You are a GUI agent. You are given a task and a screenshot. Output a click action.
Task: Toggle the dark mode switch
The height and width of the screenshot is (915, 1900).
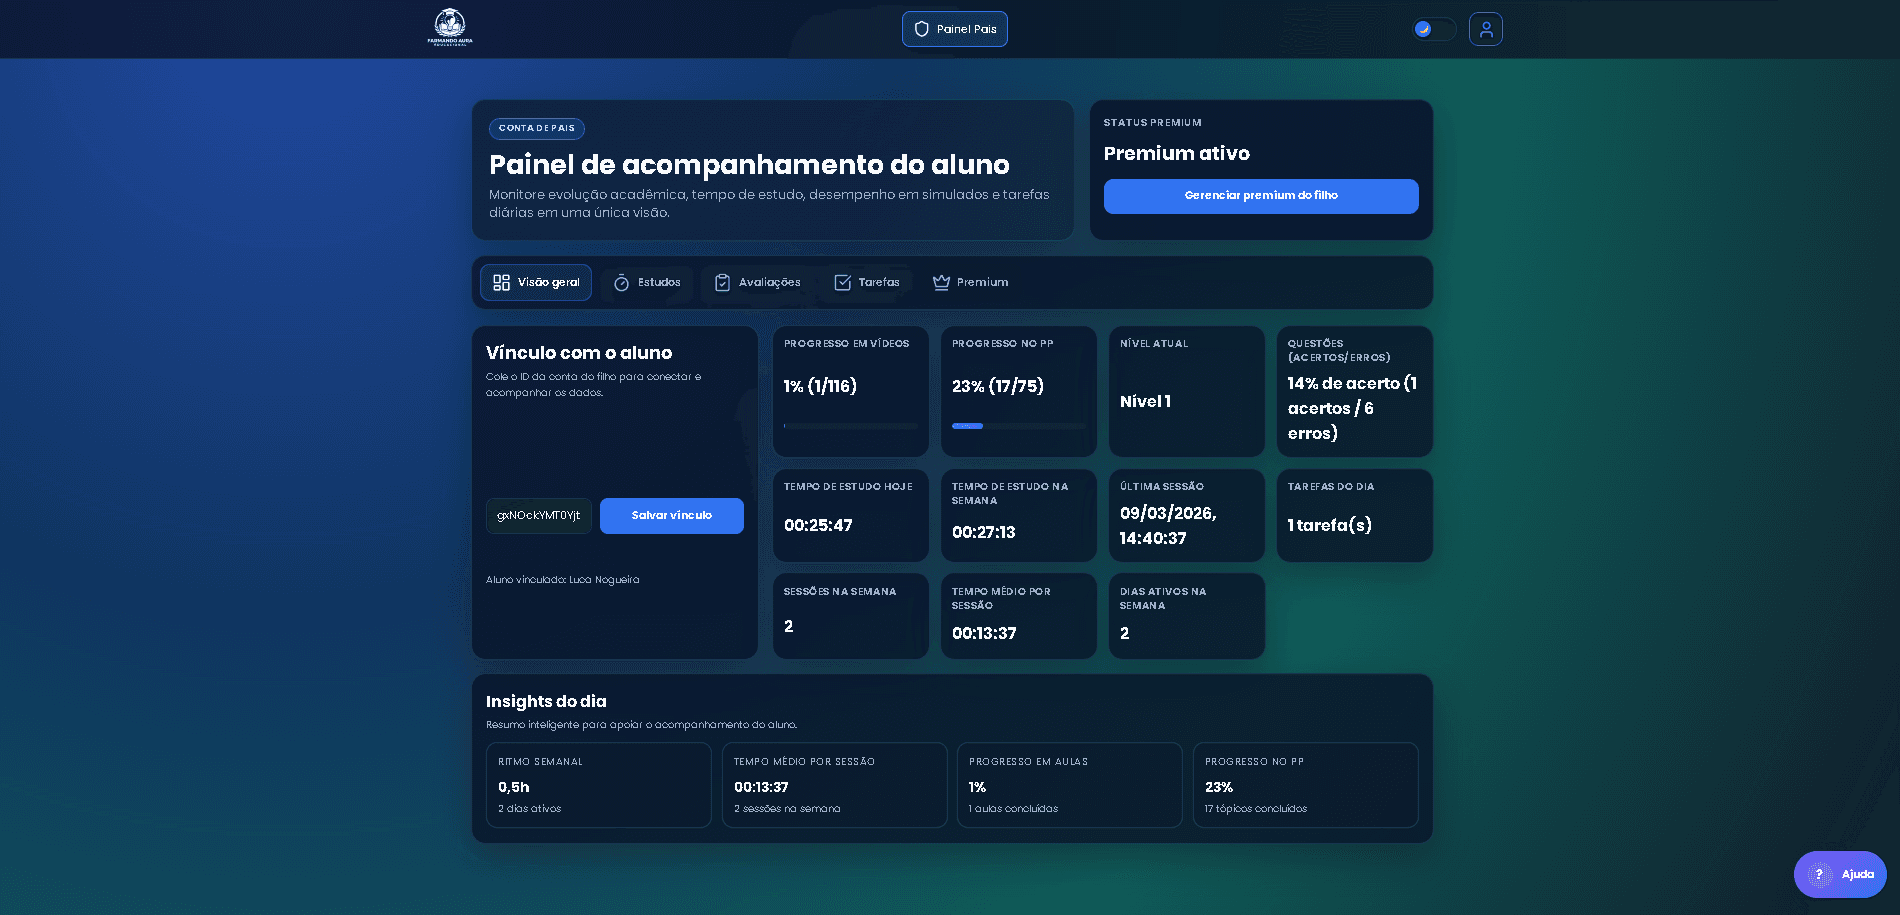[x=1433, y=29]
